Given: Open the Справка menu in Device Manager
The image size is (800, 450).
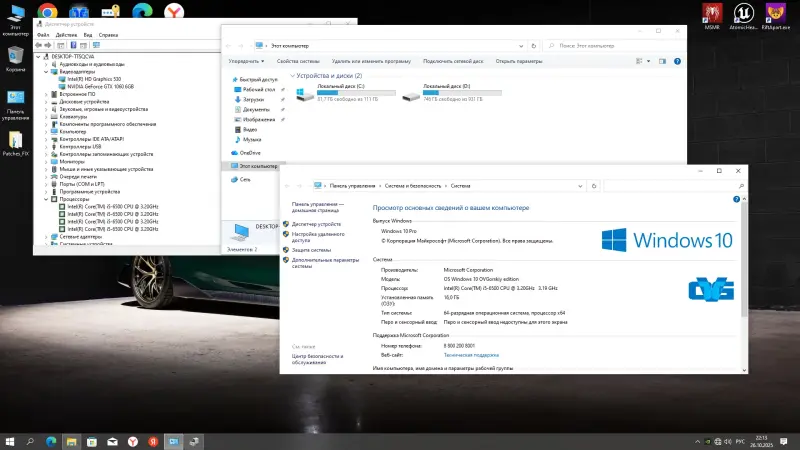Looking at the screenshot, I should click(108, 35).
